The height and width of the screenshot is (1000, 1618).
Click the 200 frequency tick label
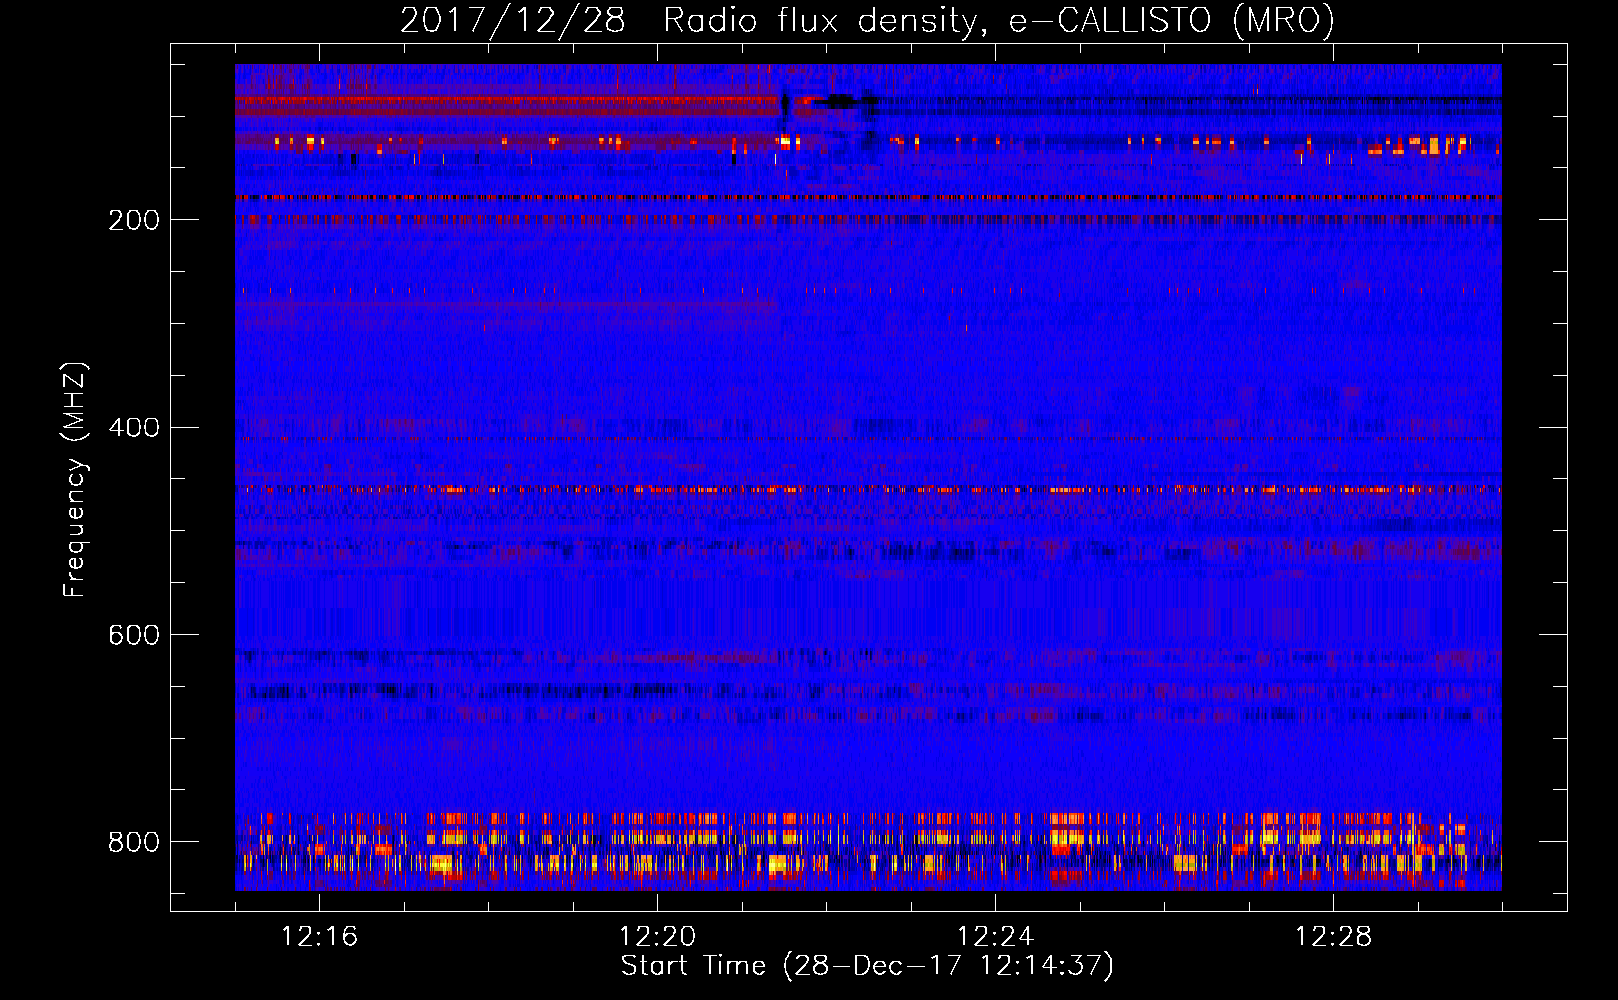pos(134,220)
